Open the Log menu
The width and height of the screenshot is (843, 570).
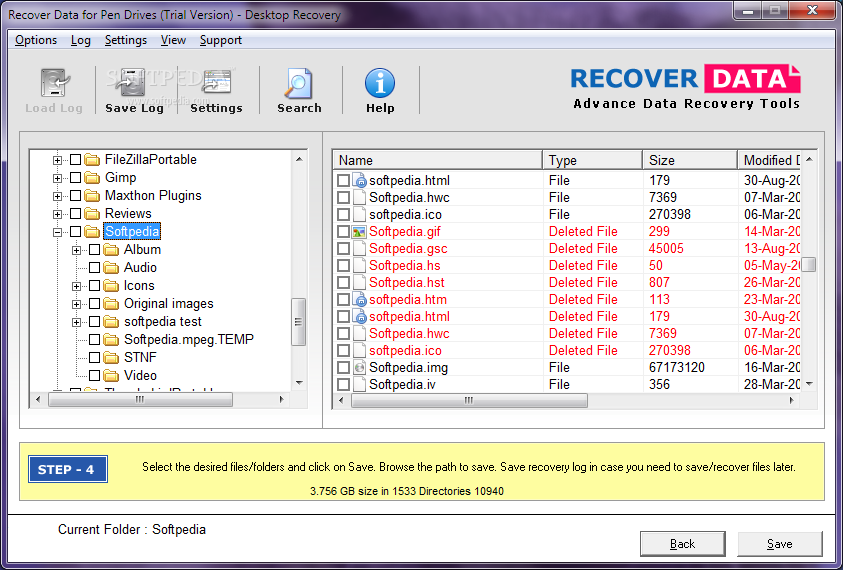click(81, 40)
